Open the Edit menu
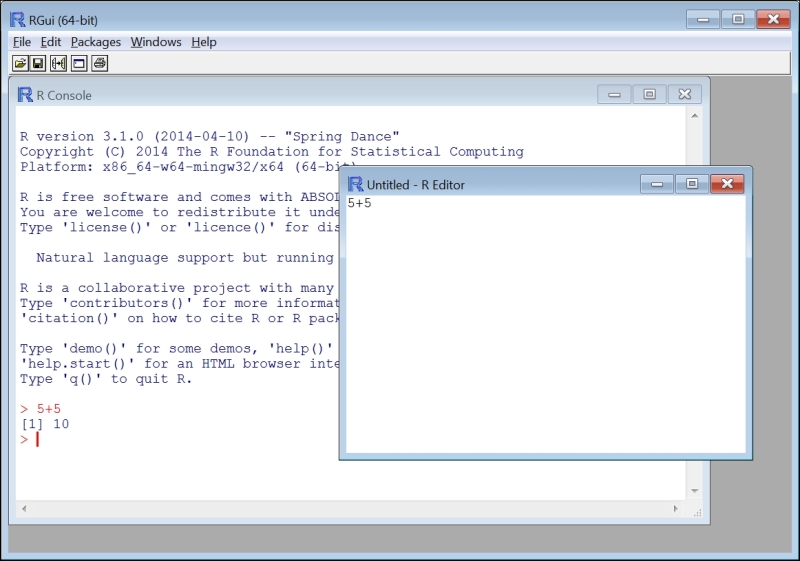The height and width of the screenshot is (561, 800). point(51,42)
